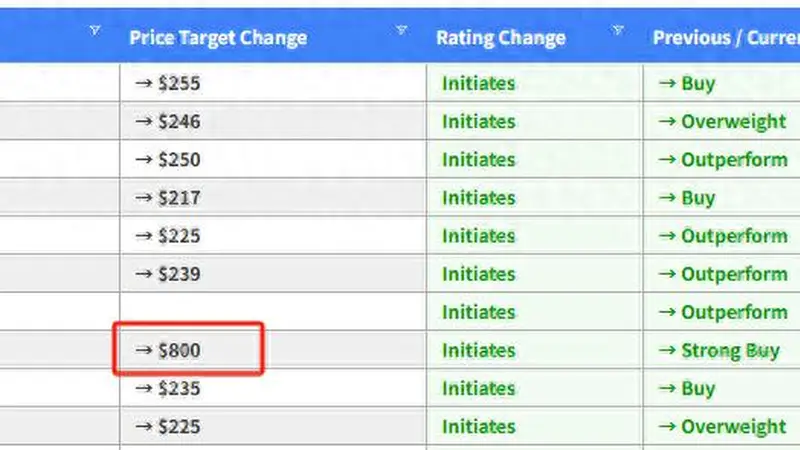The width and height of the screenshot is (800, 450).
Task: Click the Strong Buy rating text
Action: [x=730, y=351]
